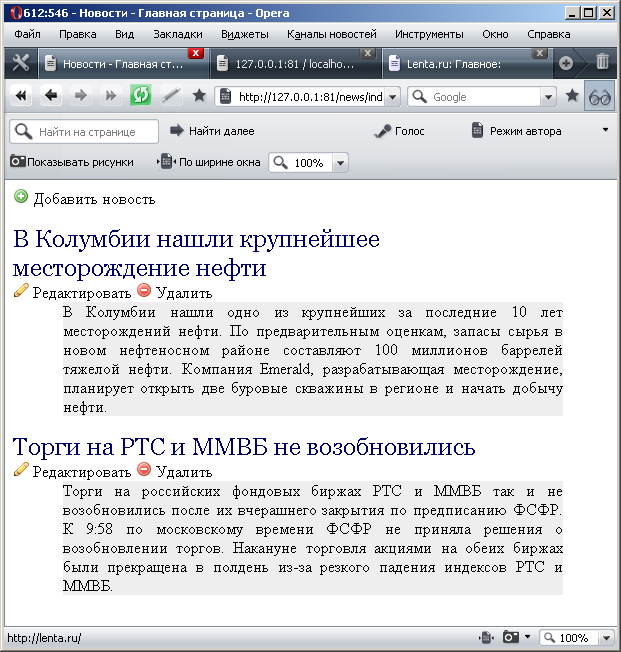Open the panels wrench icon
The image size is (621, 652).
(x=20, y=63)
